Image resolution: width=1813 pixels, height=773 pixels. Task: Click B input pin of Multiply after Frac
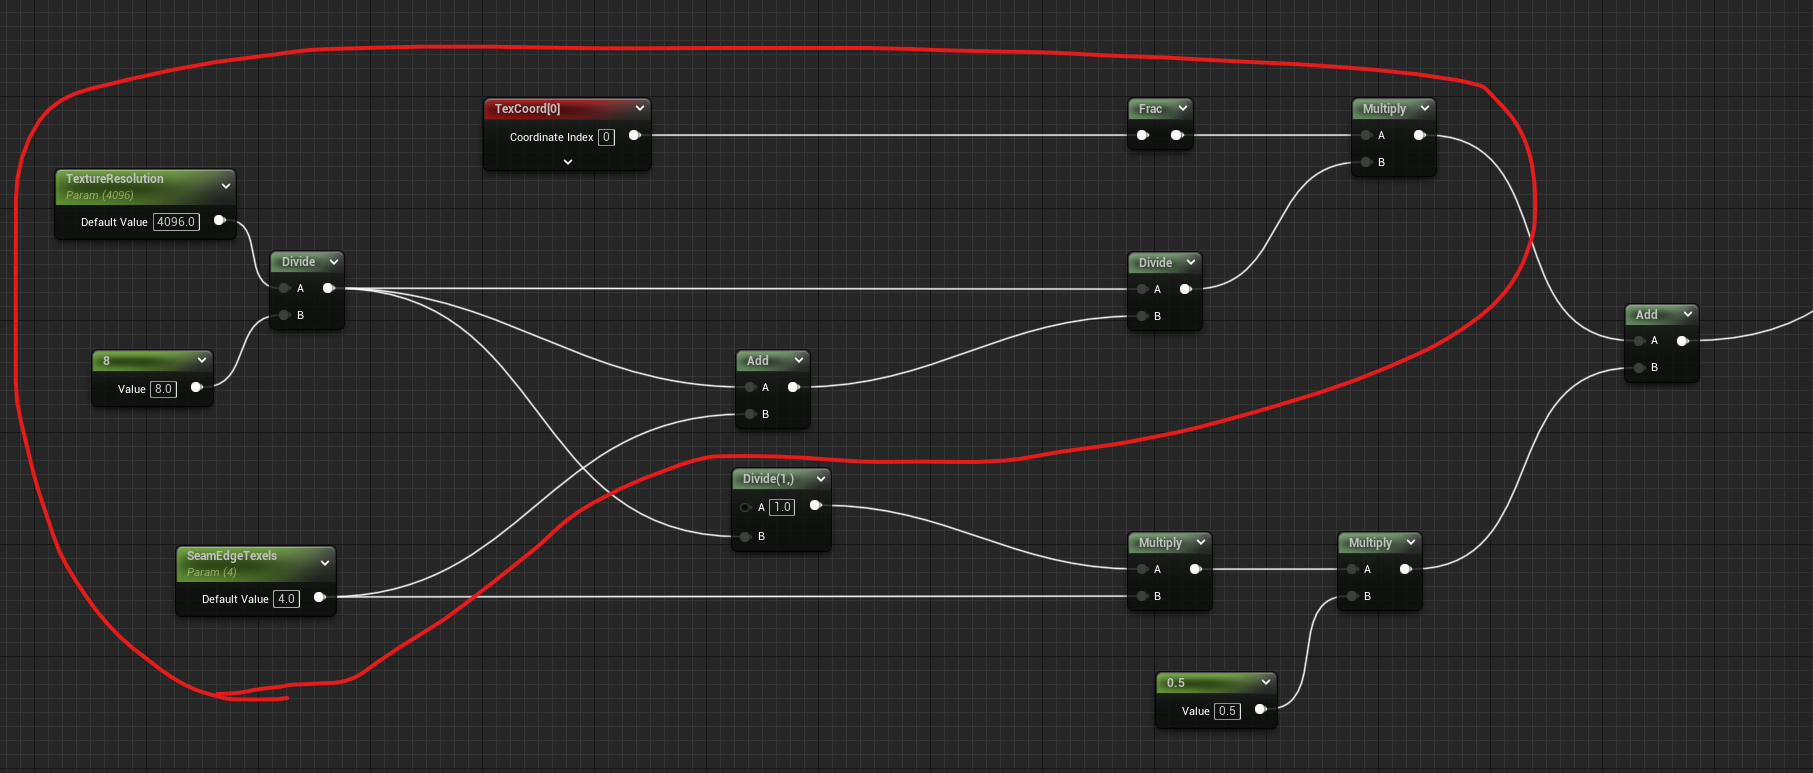(1366, 162)
